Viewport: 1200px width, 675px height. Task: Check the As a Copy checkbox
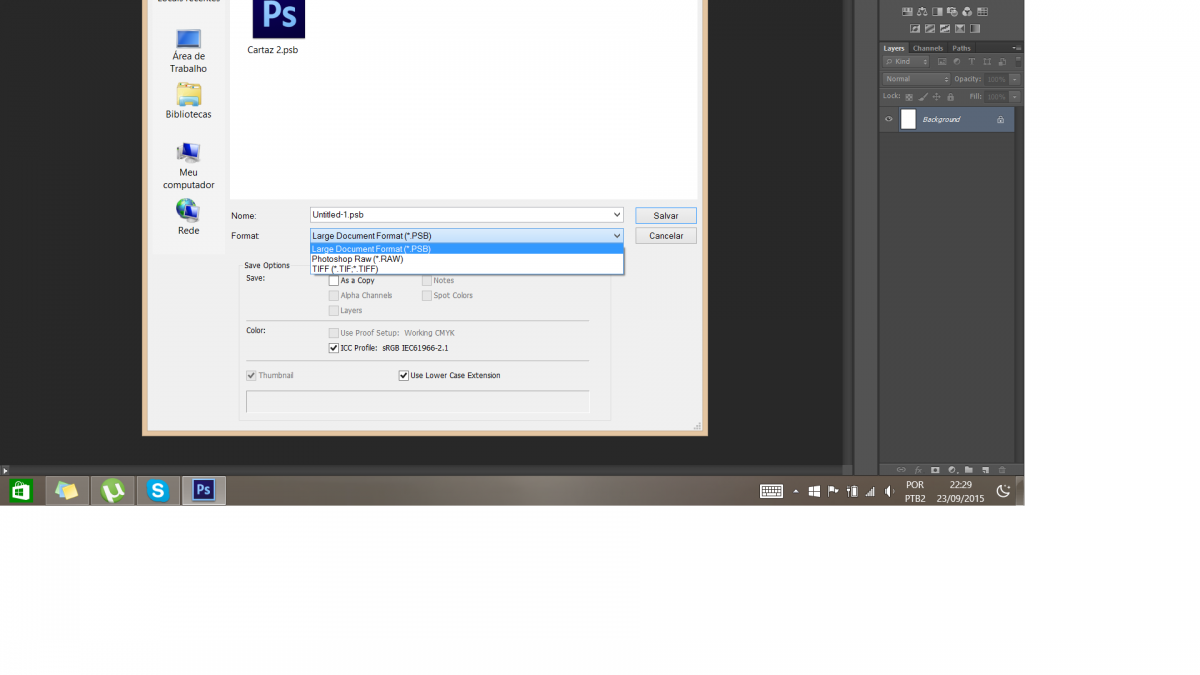(x=334, y=281)
